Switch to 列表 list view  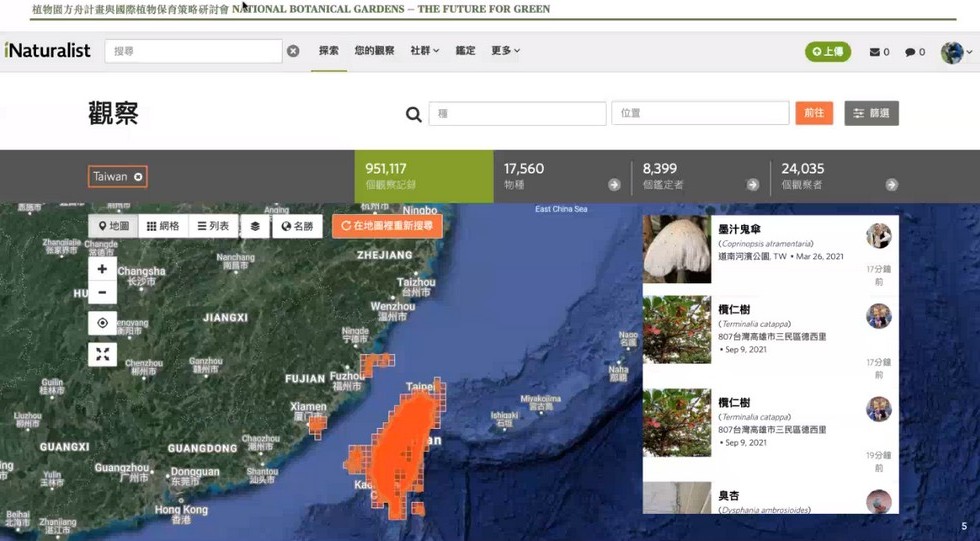(213, 226)
